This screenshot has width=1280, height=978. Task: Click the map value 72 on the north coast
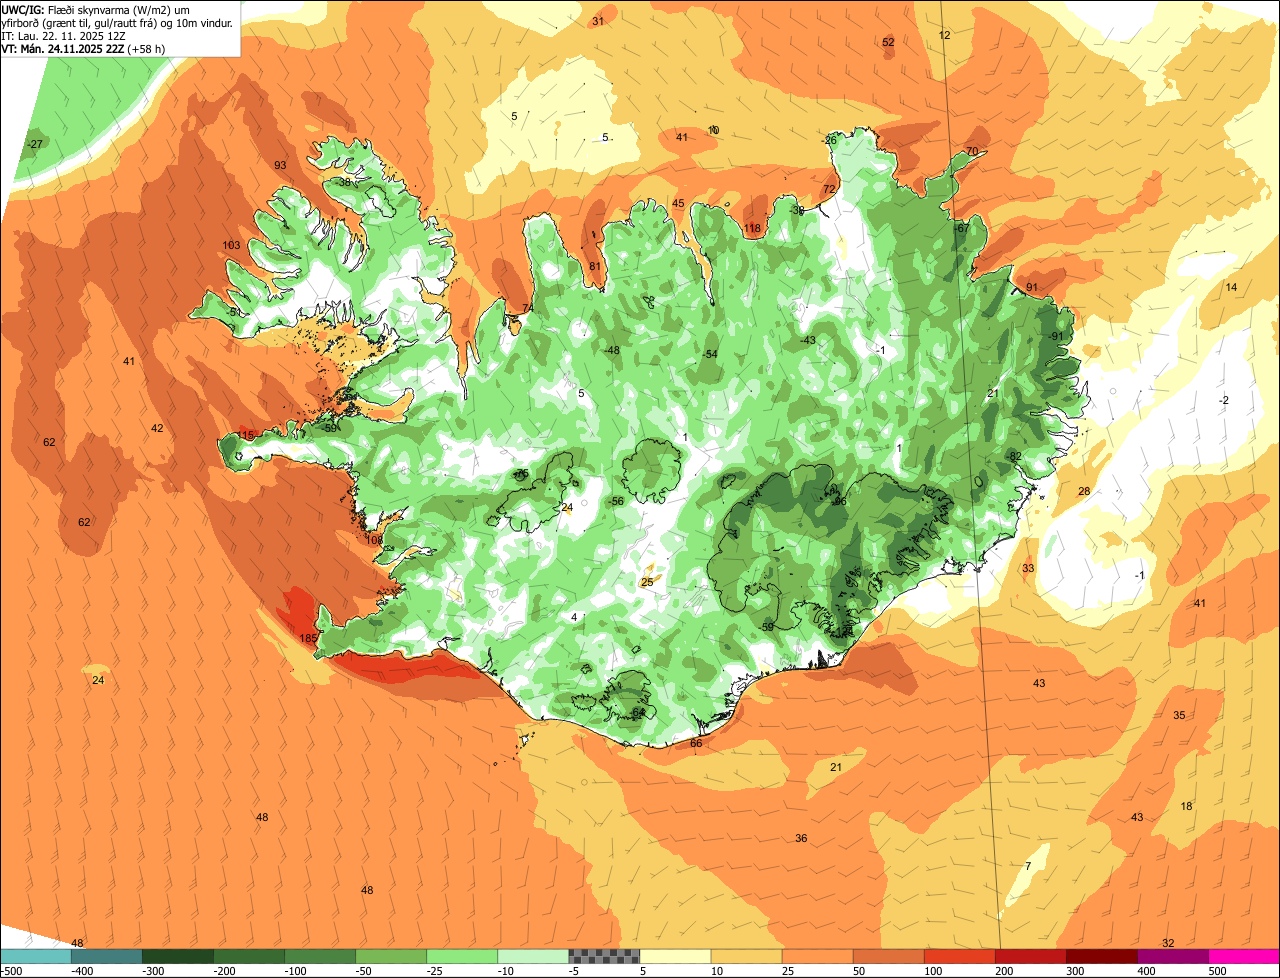[829, 189]
